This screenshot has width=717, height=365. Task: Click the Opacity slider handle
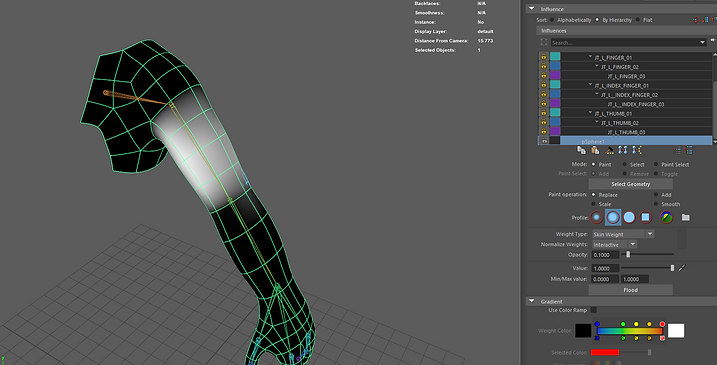628,254
